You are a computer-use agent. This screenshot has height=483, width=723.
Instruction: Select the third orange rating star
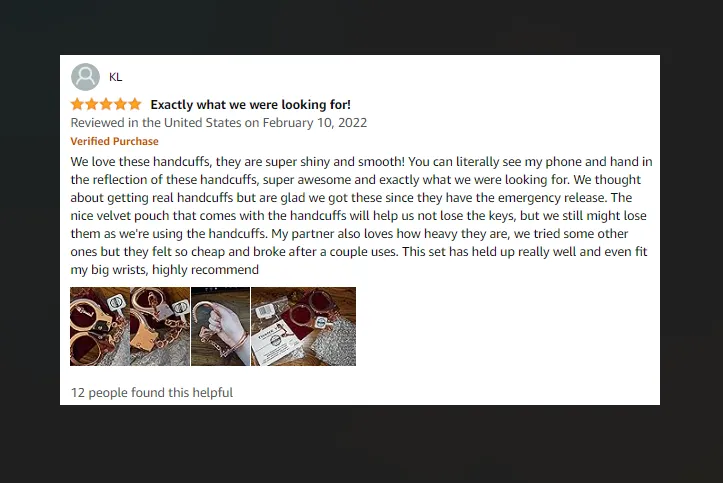point(106,104)
